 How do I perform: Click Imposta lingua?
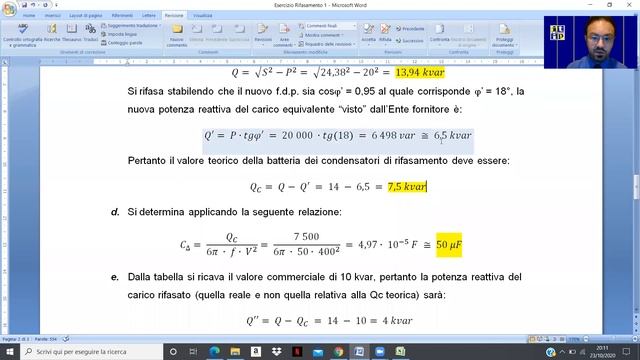tap(119, 34)
